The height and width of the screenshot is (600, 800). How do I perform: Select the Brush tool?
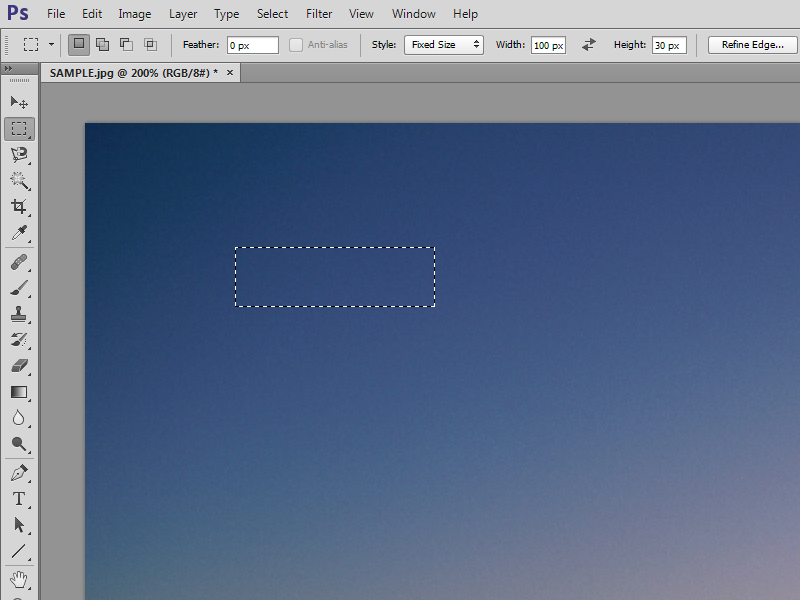pos(19,288)
